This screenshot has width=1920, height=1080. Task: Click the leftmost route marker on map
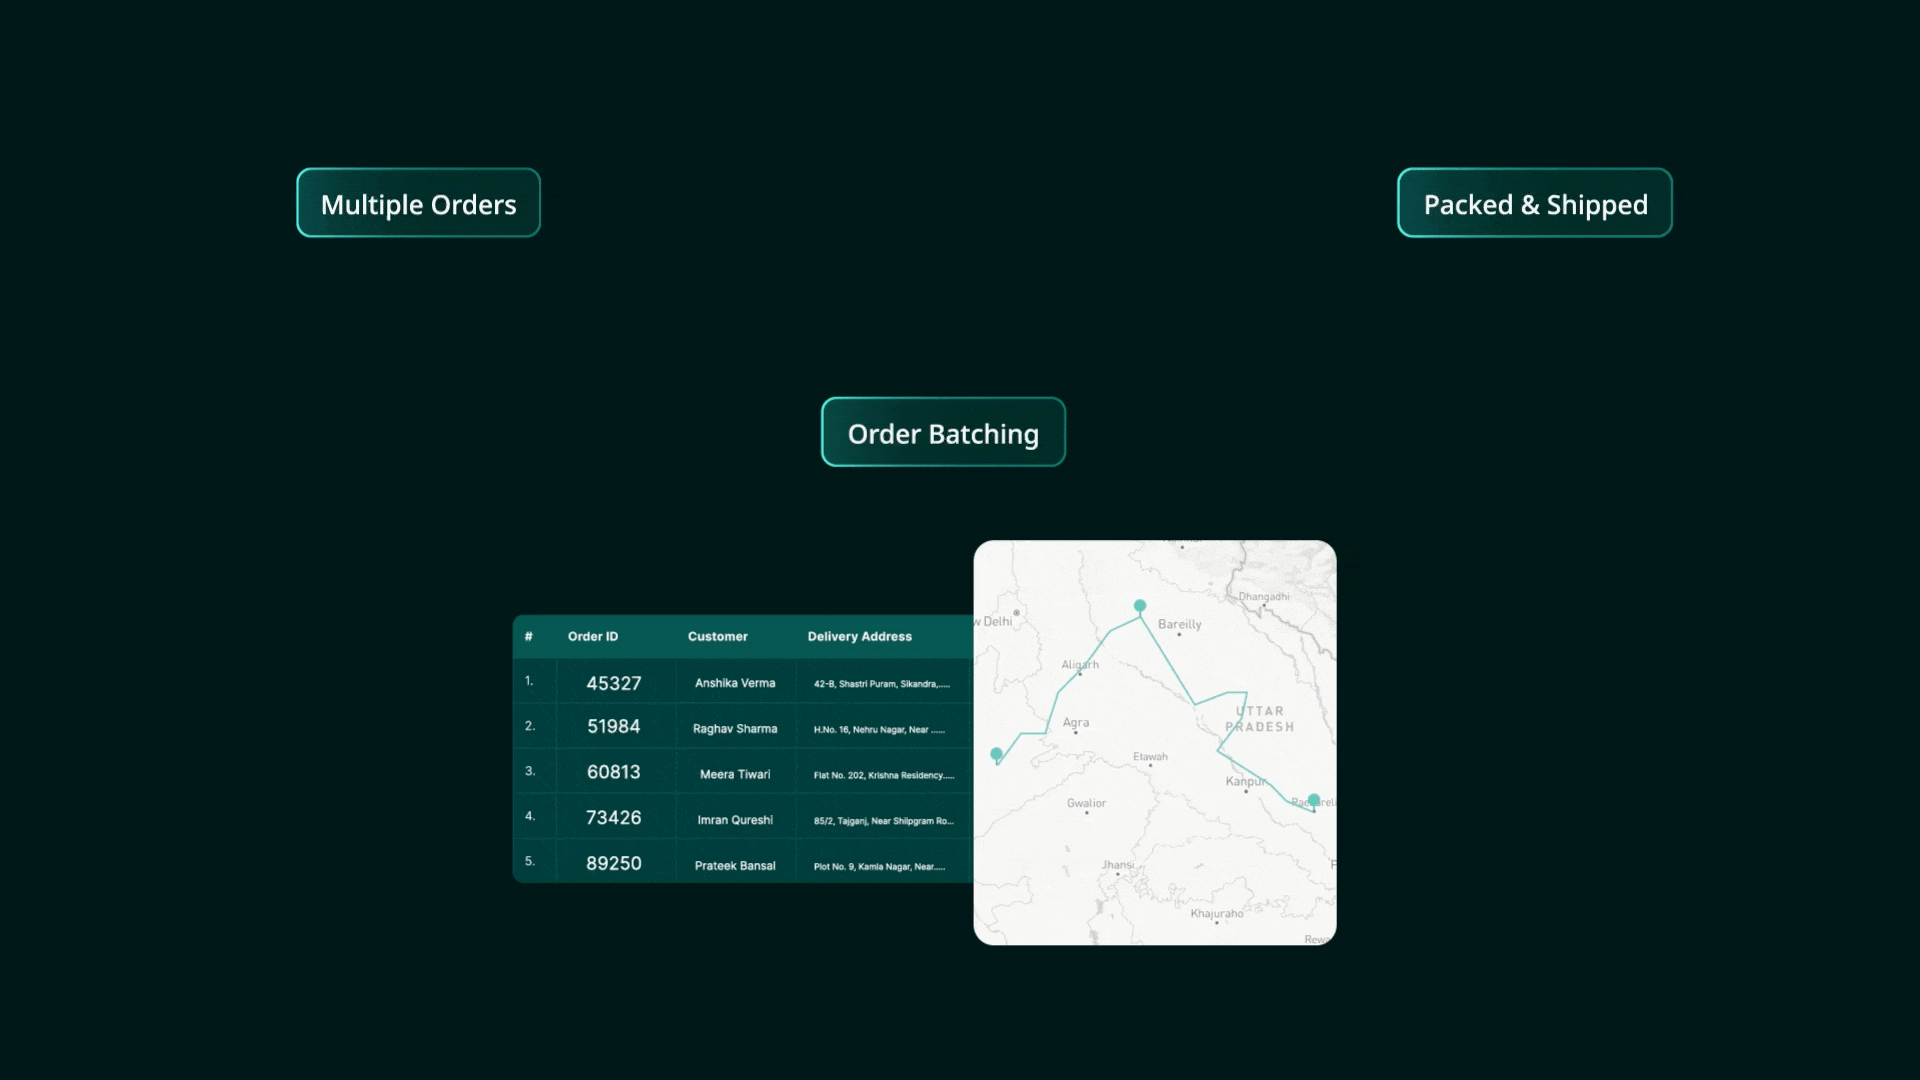(996, 754)
